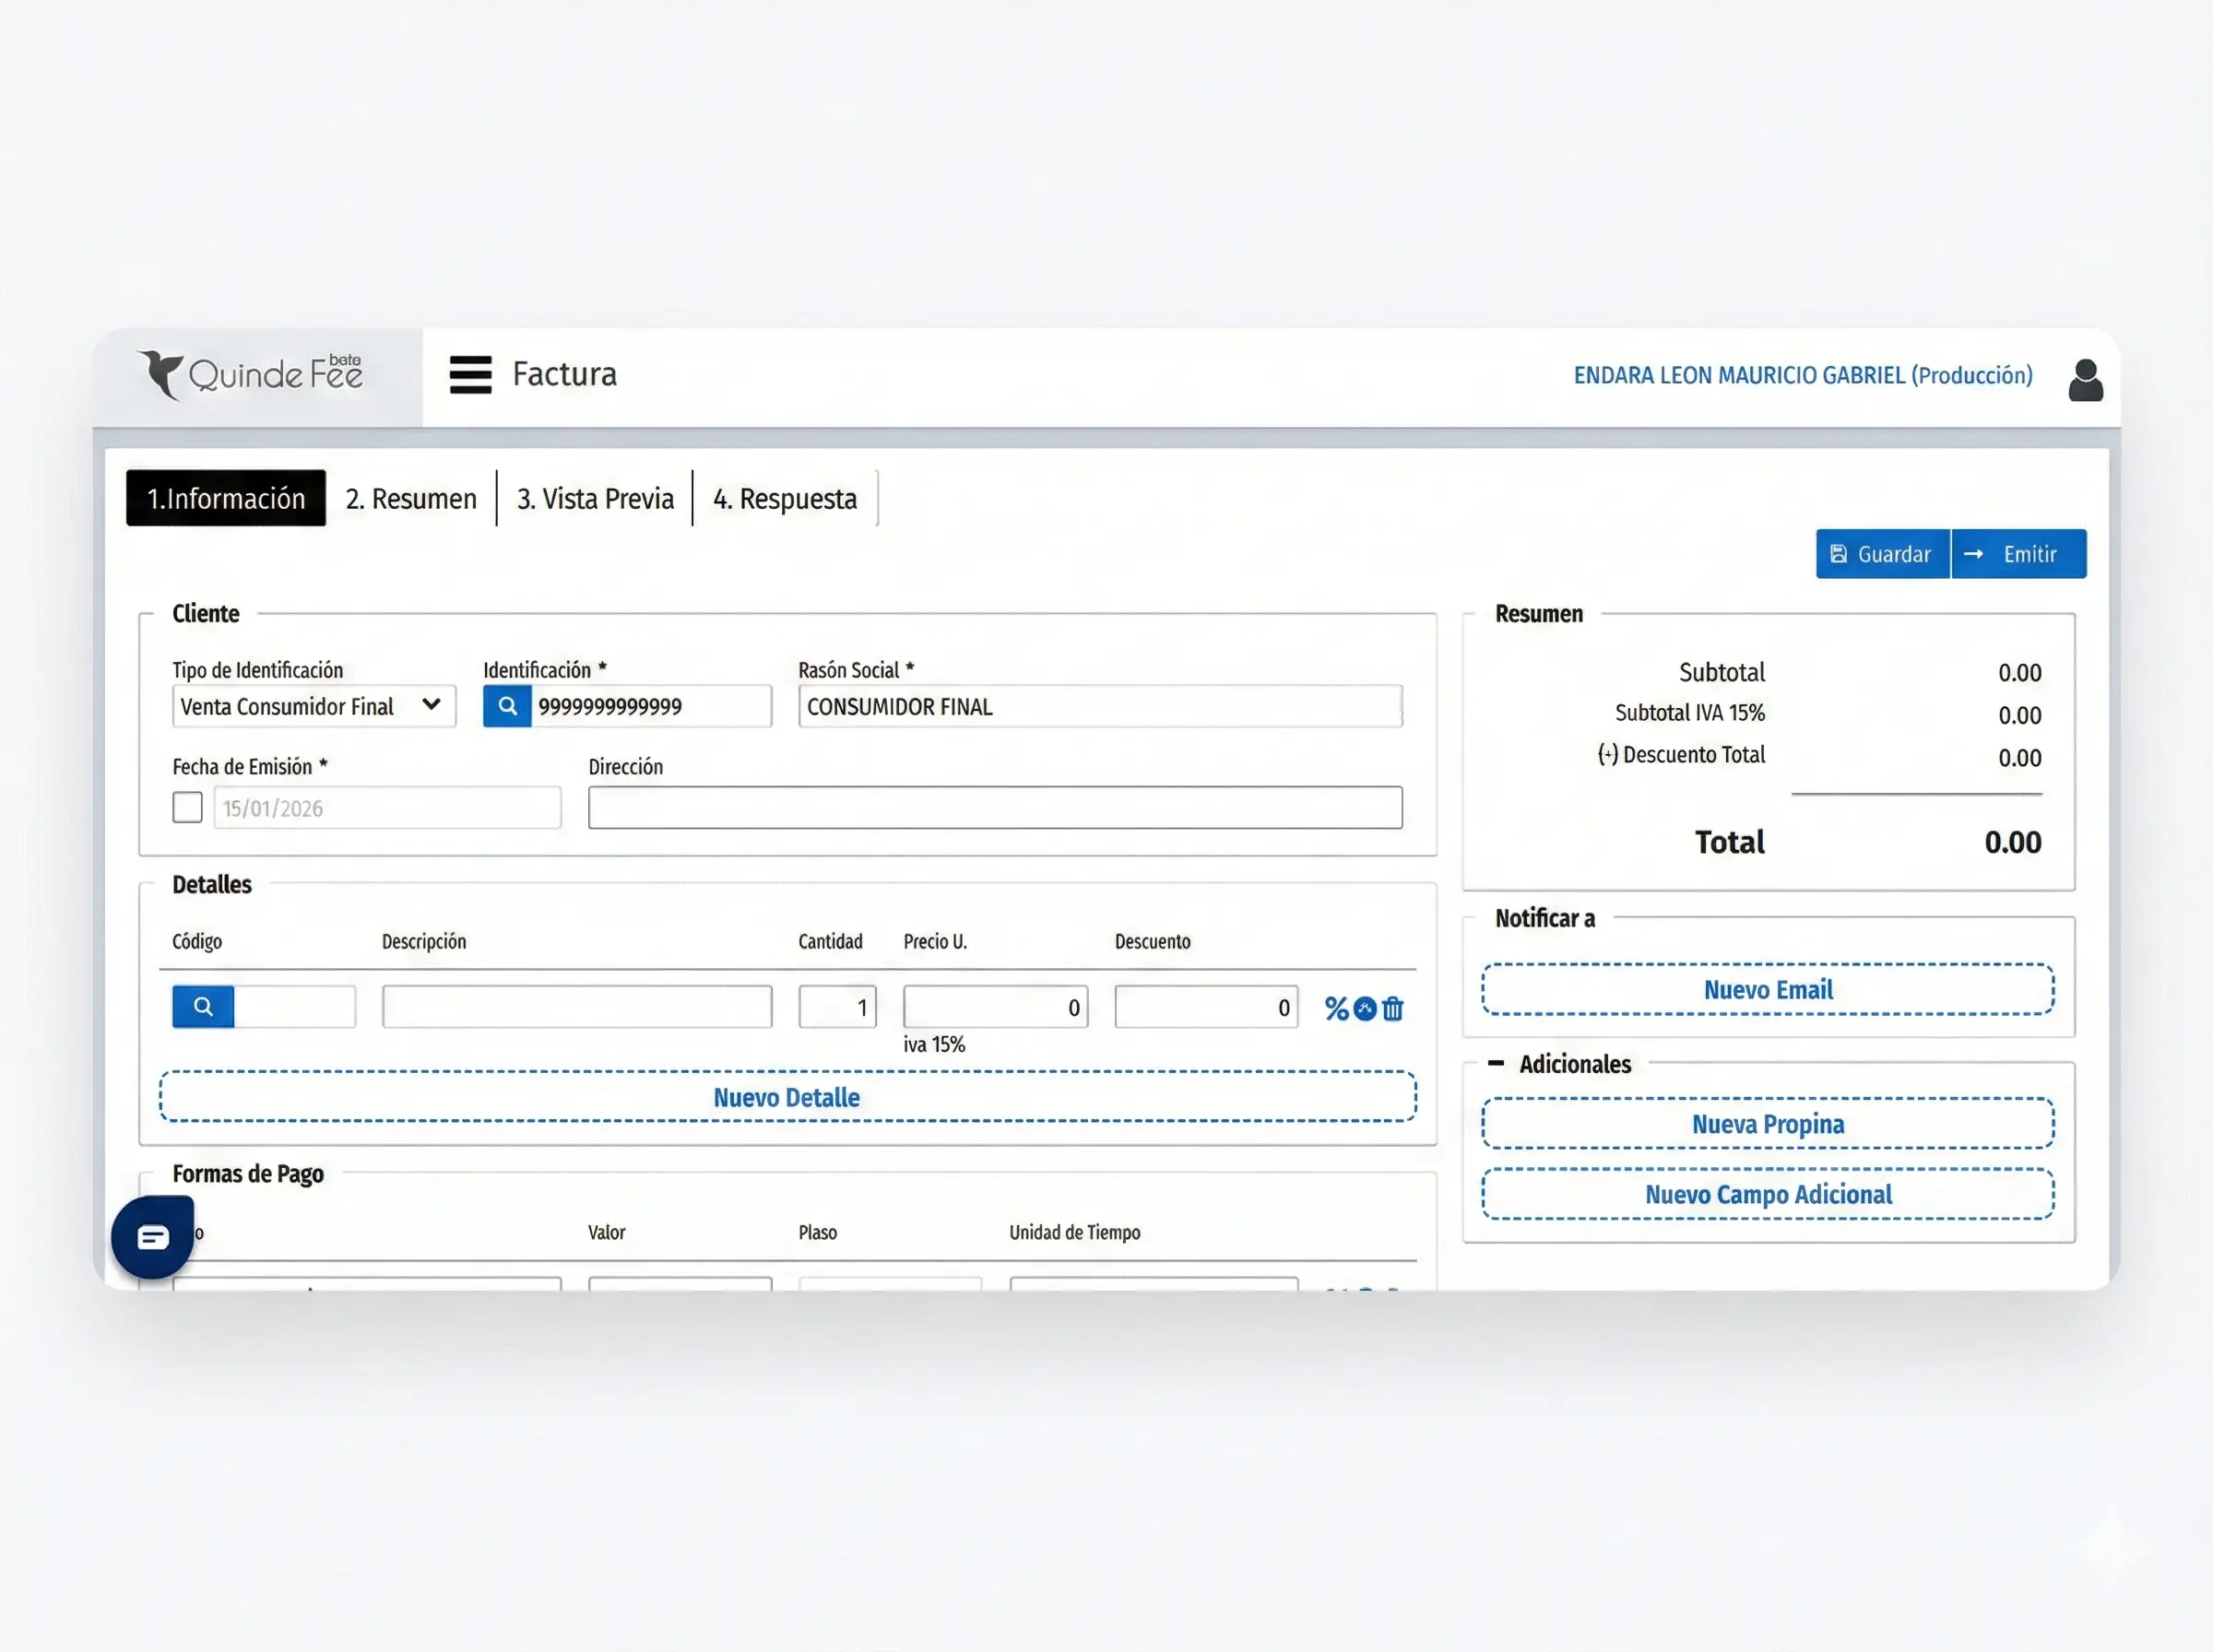Open the chat support bubble
The image size is (2213, 1652).
pyautogui.click(x=153, y=1237)
